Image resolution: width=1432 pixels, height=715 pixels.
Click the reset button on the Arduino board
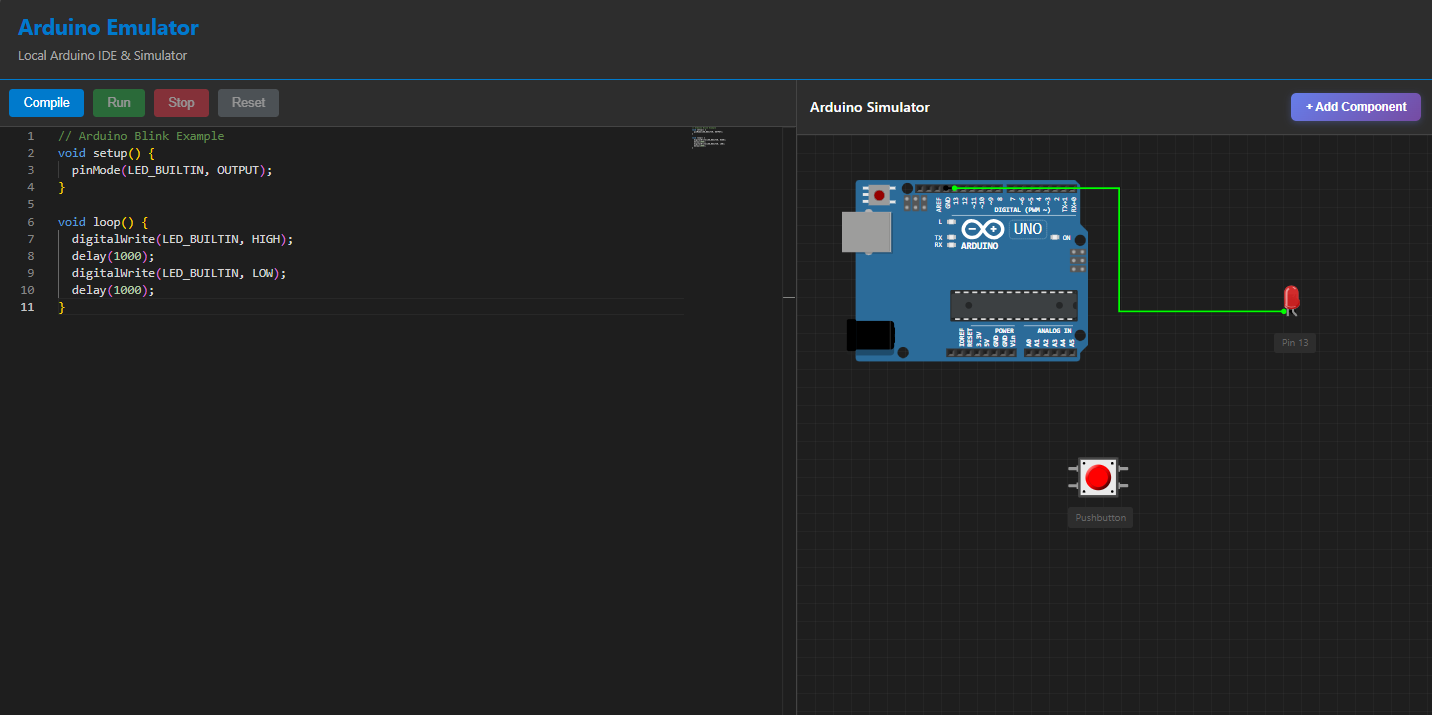tap(879, 193)
